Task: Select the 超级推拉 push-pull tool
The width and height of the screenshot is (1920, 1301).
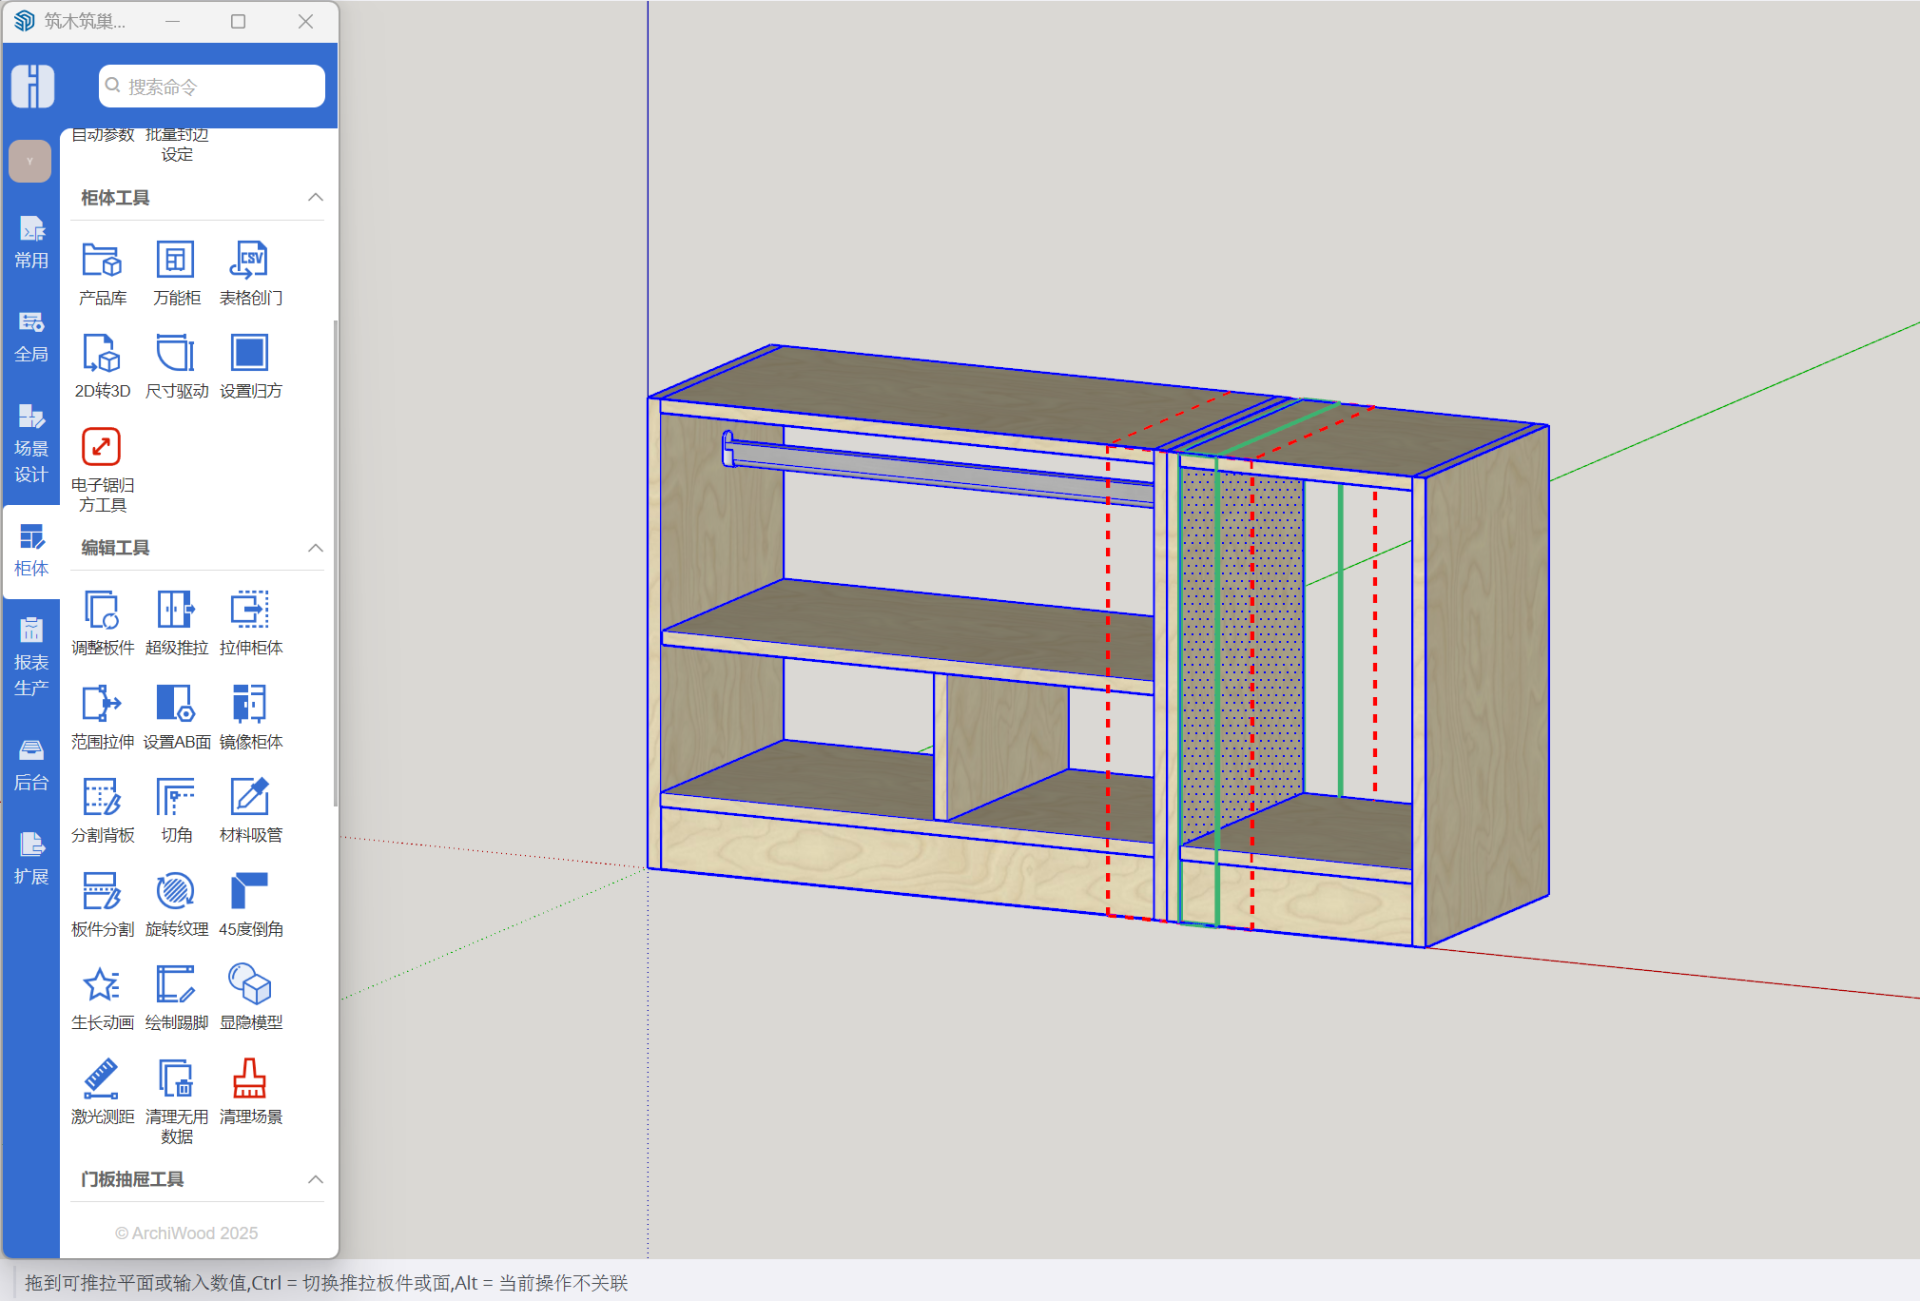Action: 176,610
